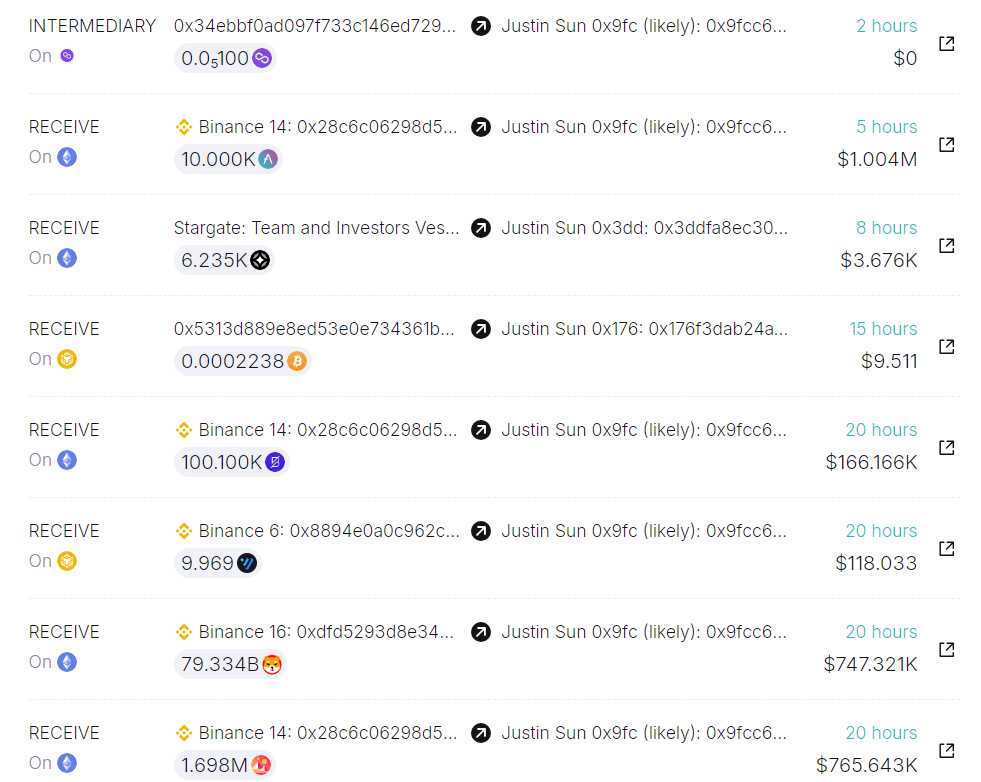This screenshot has width=981, height=782.
Task: Select the 1.698M token amount pill
Action: pyautogui.click(x=225, y=765)
